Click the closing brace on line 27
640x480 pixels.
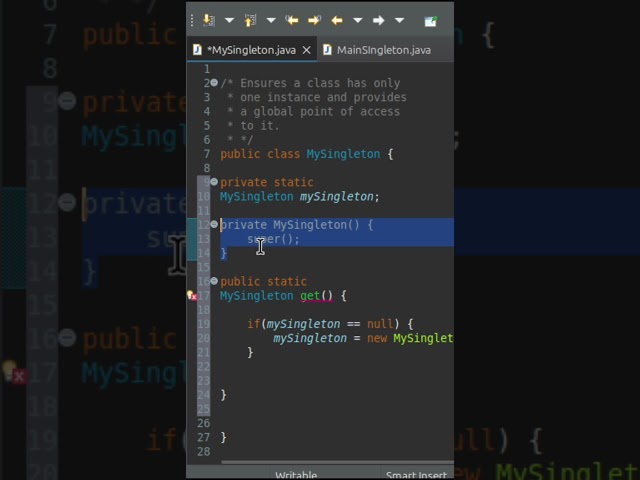point(223,437)
